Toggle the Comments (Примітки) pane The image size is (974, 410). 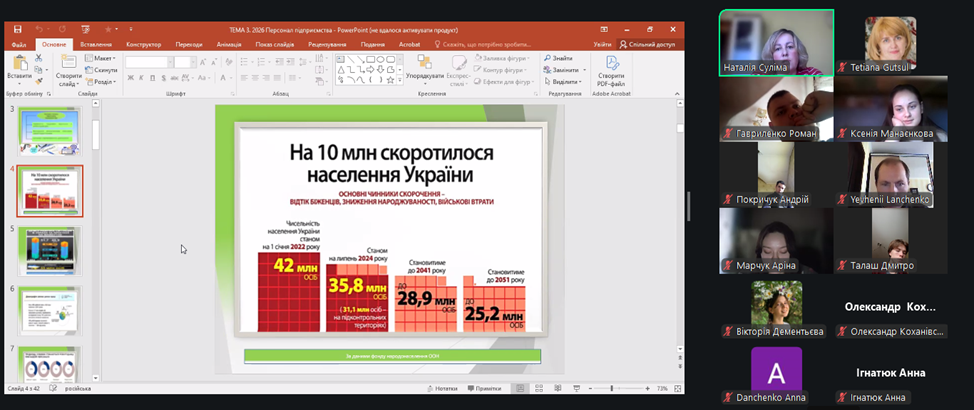tap(483, 388)
